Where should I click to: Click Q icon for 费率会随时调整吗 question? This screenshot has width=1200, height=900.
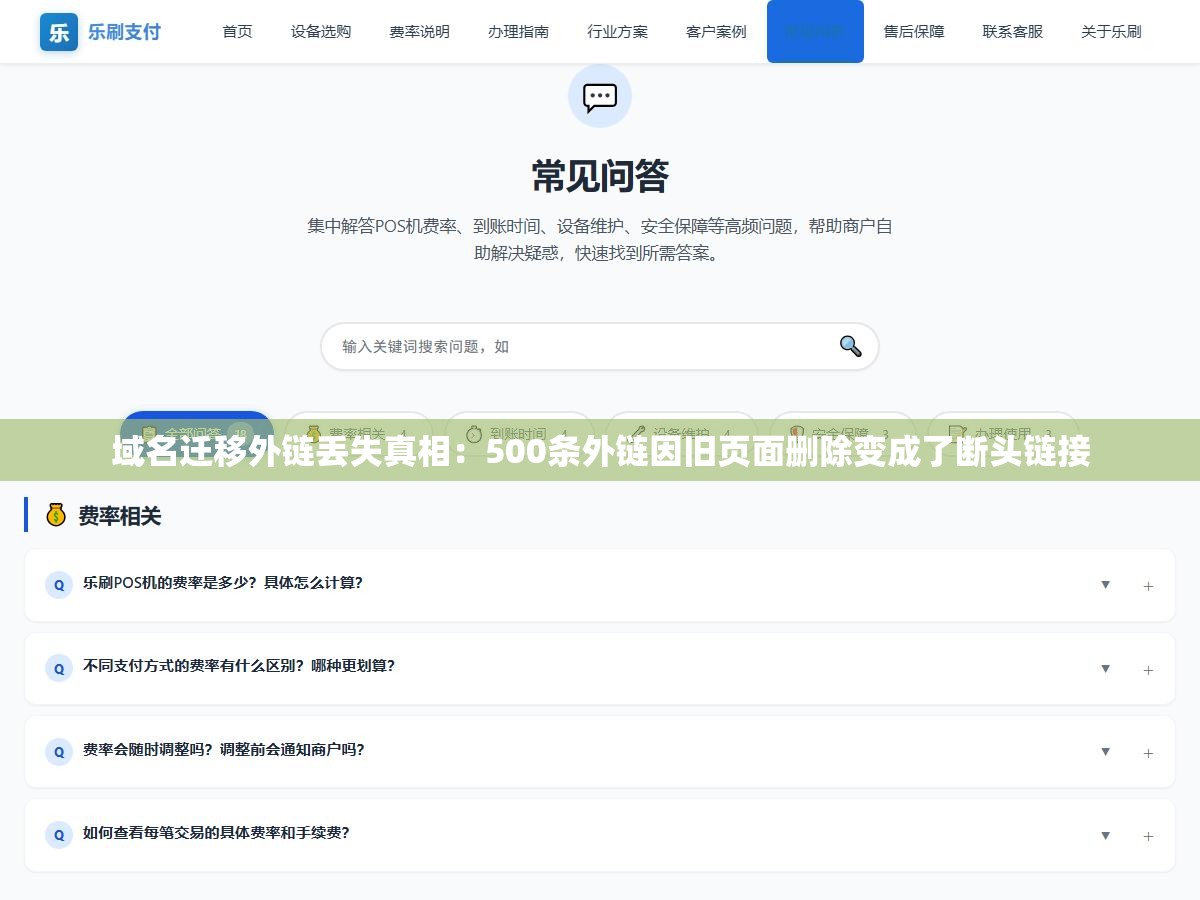coord(59,751)
